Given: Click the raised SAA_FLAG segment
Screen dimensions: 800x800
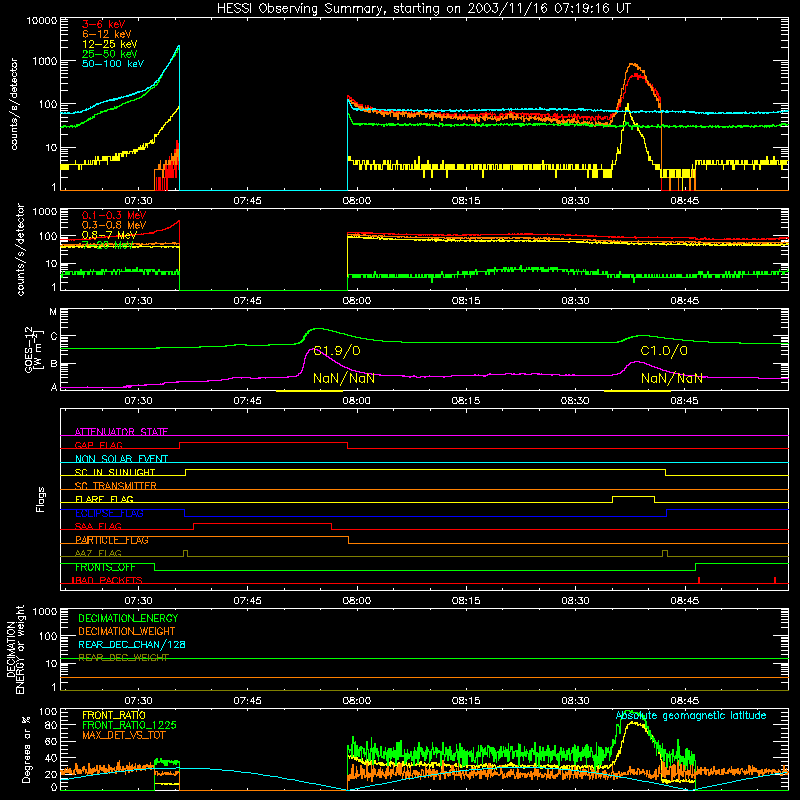Looking at the screenshot, I should (x=262, y=523).
